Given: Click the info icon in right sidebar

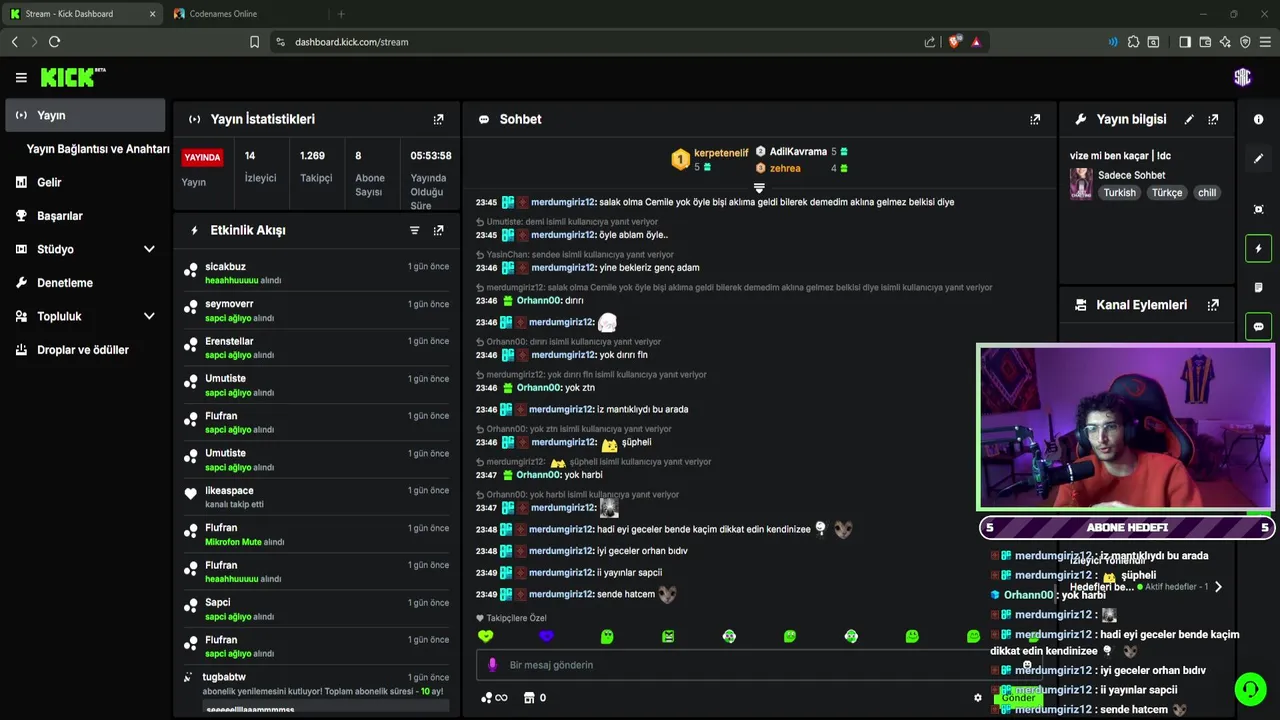Looking at the screenshot, I should point(1258,119).
